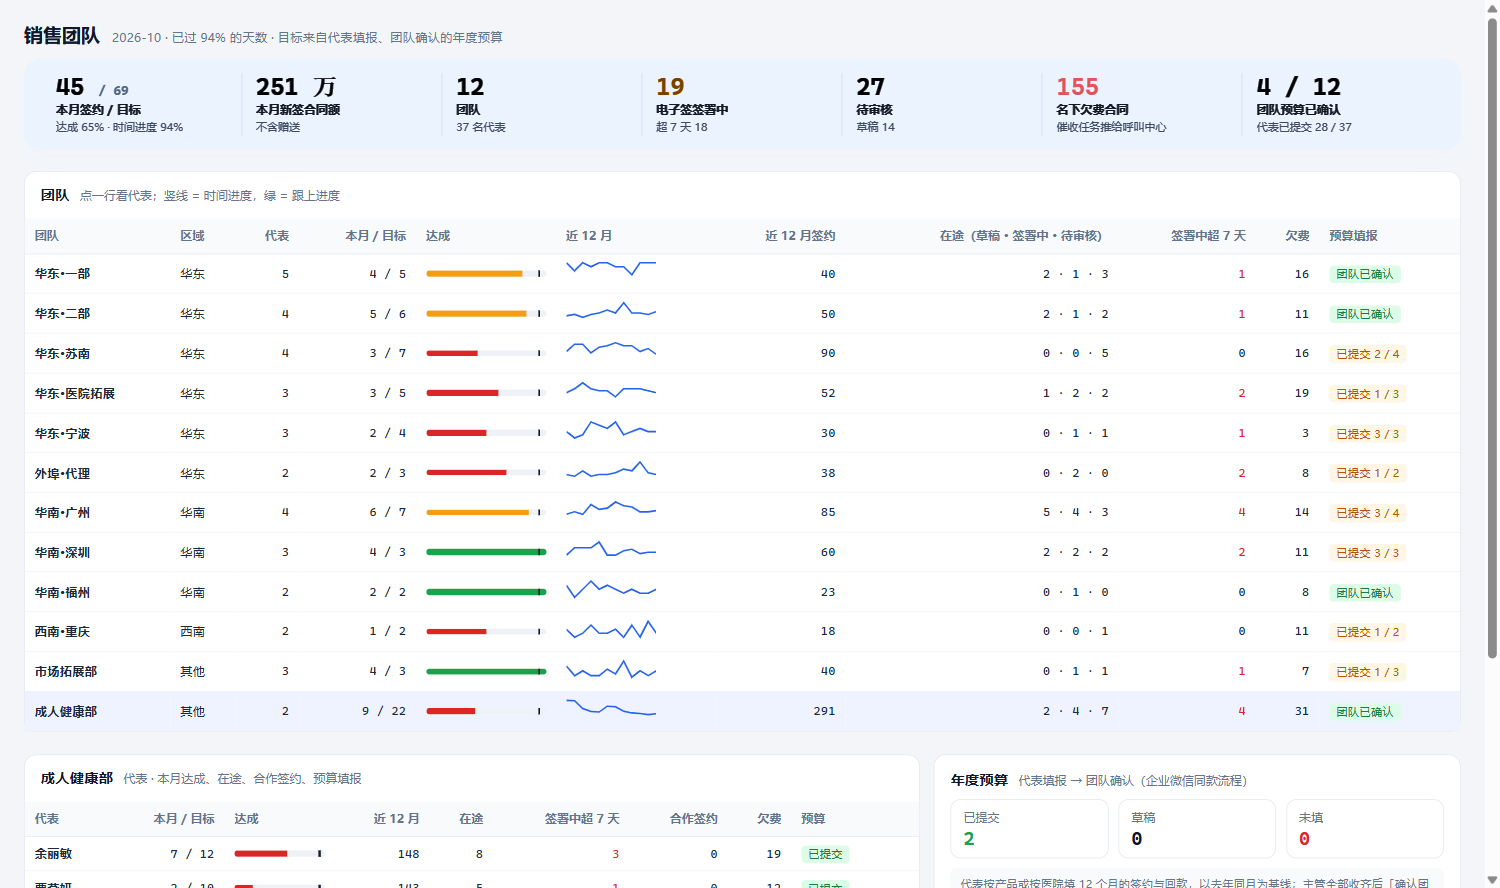The height and width of the screenshot is (888, 1500).
Task: Click the 华南·福州 team name
Action: pyautogui.click(x=62, y=592)
